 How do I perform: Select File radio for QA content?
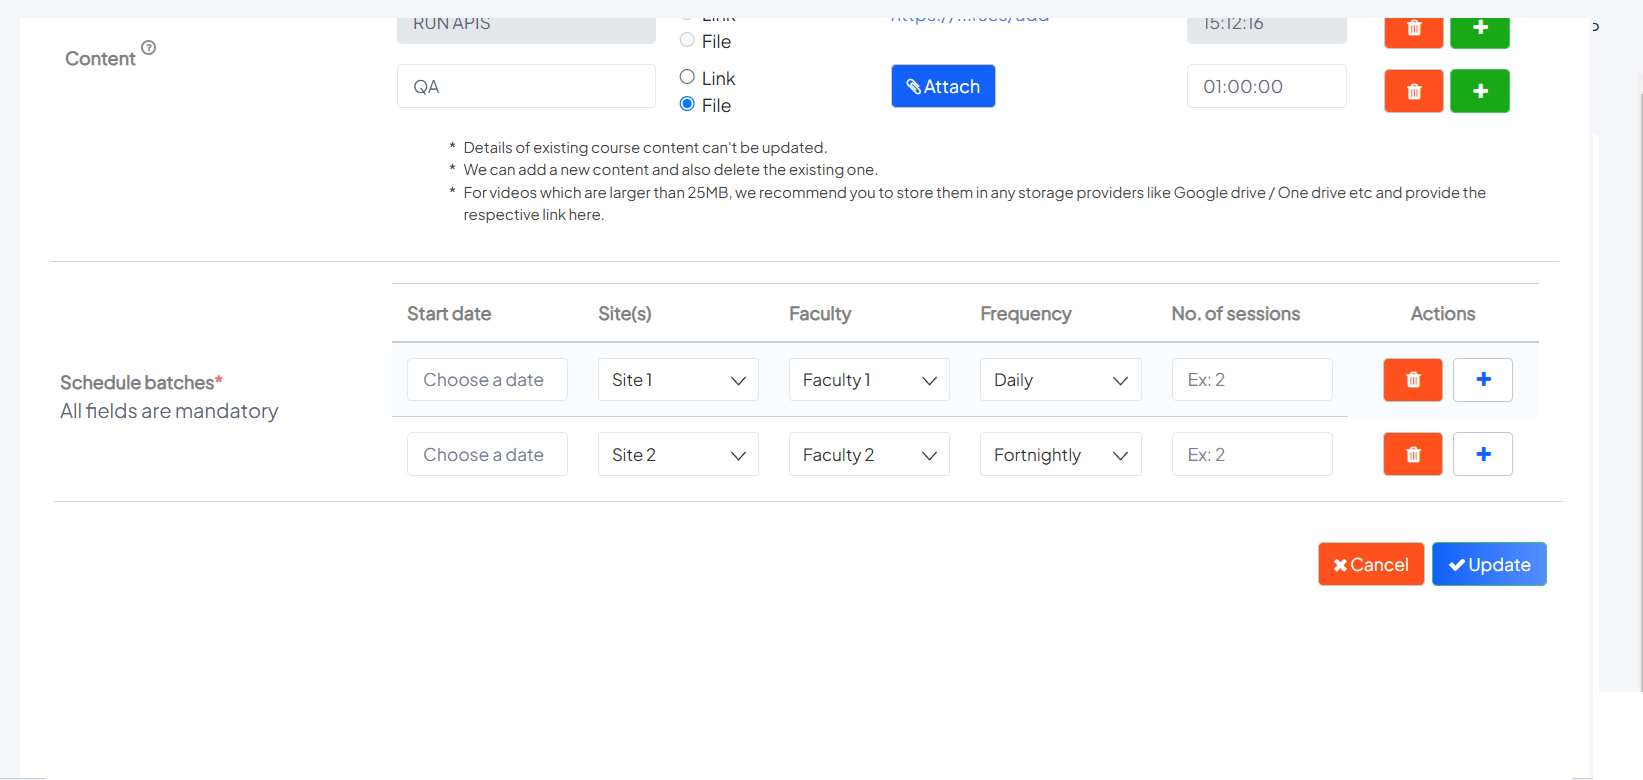coord(687,104)
